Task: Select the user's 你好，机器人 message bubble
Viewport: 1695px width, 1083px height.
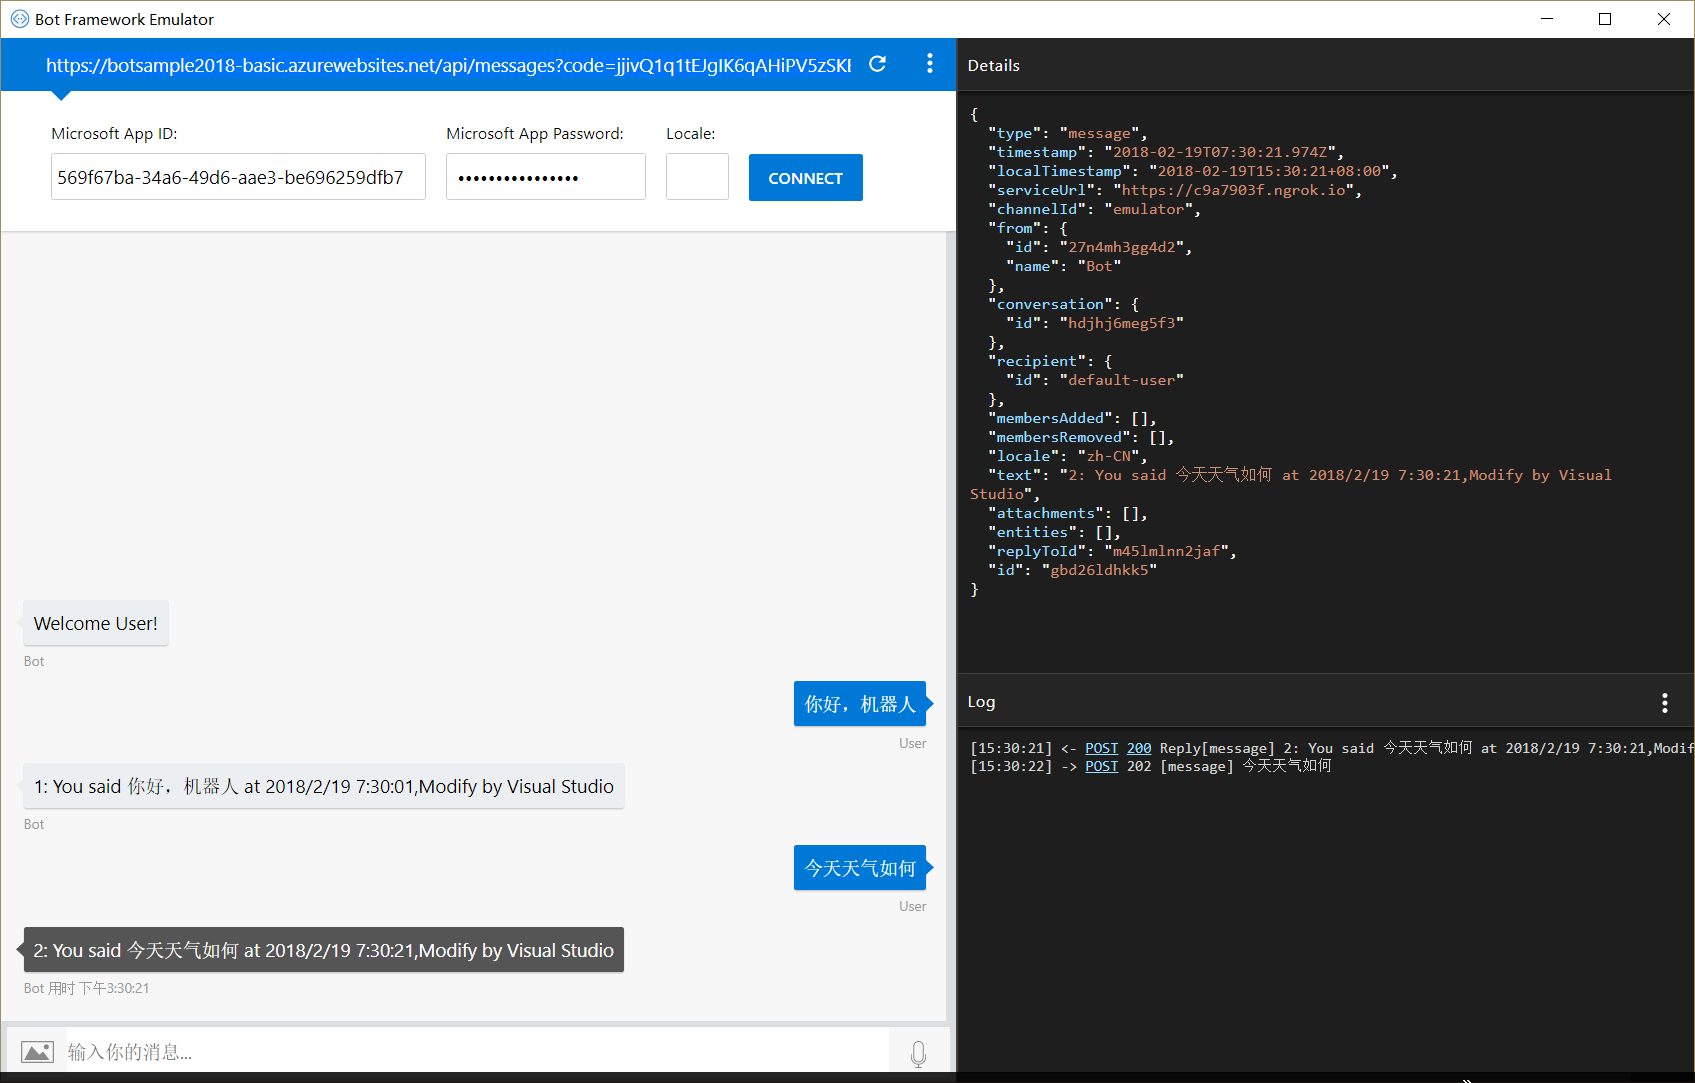Action: pyautogui.click(x=859, y=703)
